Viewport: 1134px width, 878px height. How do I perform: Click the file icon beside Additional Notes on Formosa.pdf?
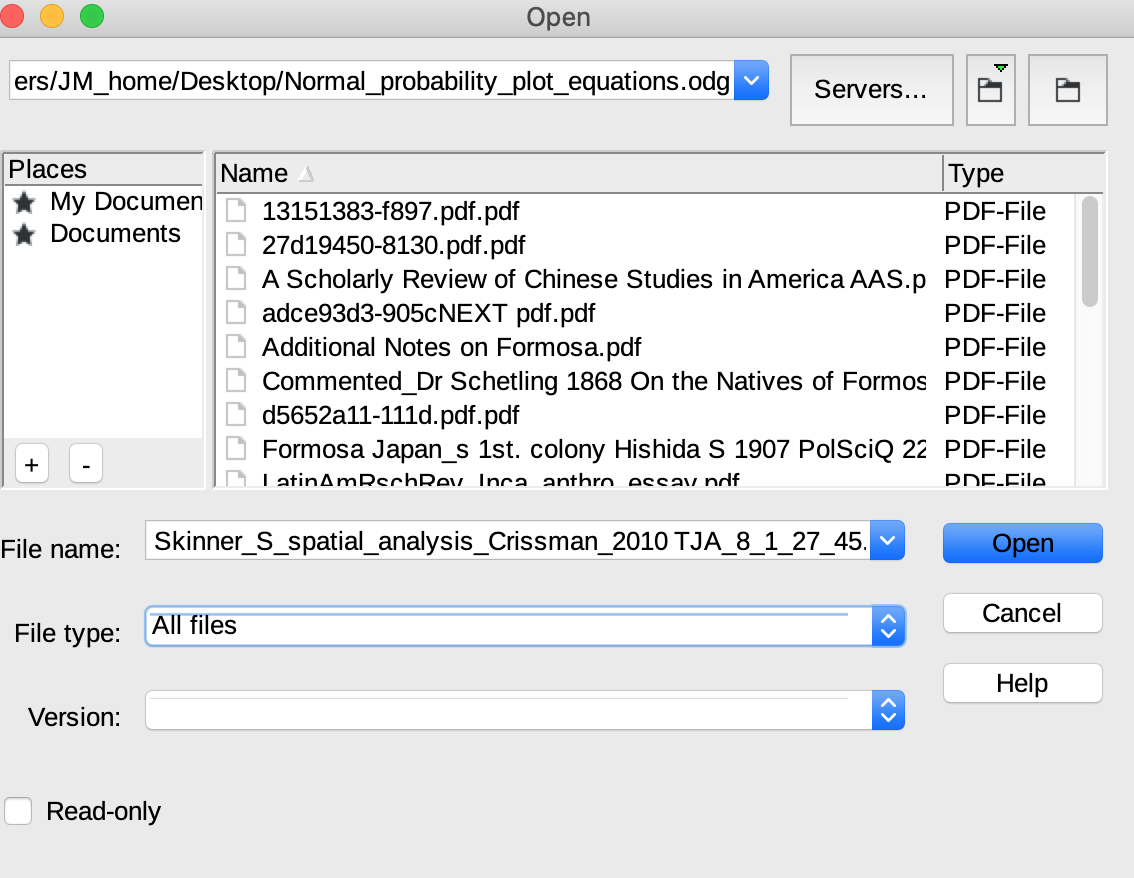coord(237,347)
